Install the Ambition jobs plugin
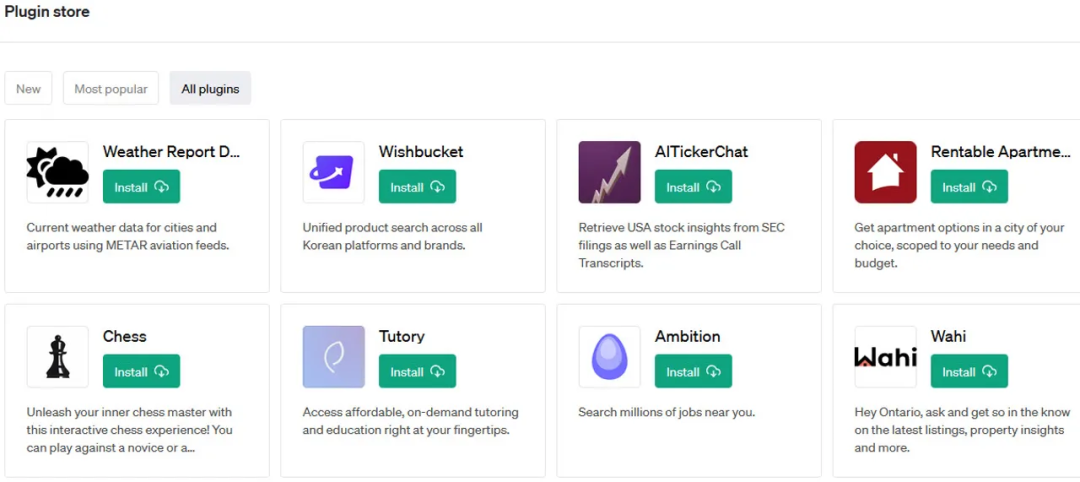 tap(693, 372)
